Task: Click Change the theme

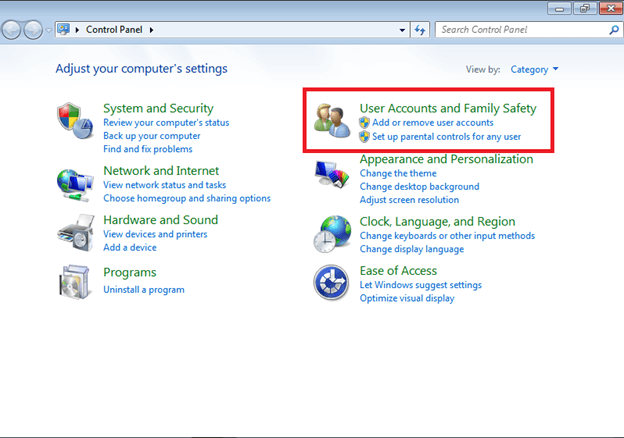Action: coord(398,173)
